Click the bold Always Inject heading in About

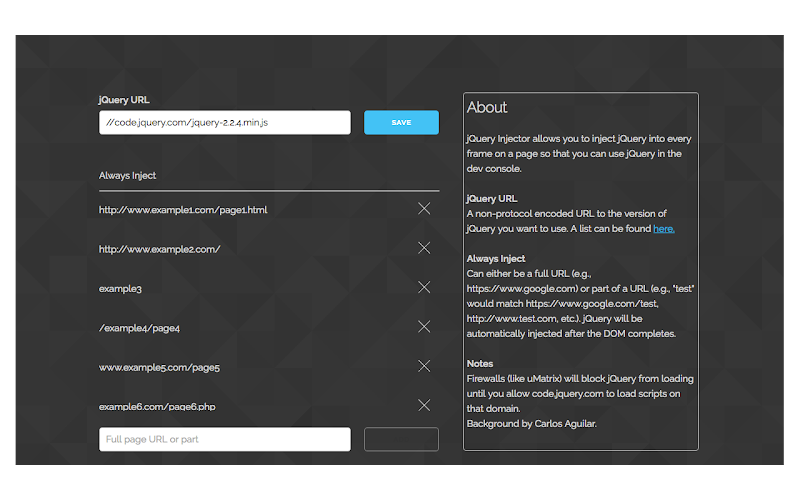496,259
